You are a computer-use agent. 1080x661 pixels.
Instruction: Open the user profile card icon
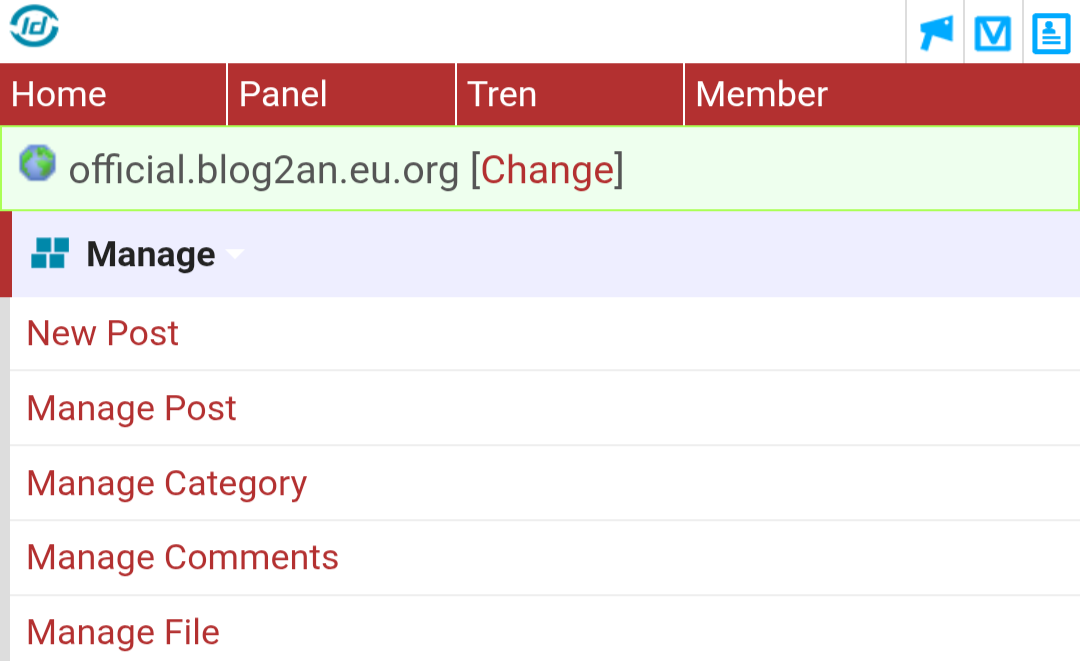coord(1051,34)
